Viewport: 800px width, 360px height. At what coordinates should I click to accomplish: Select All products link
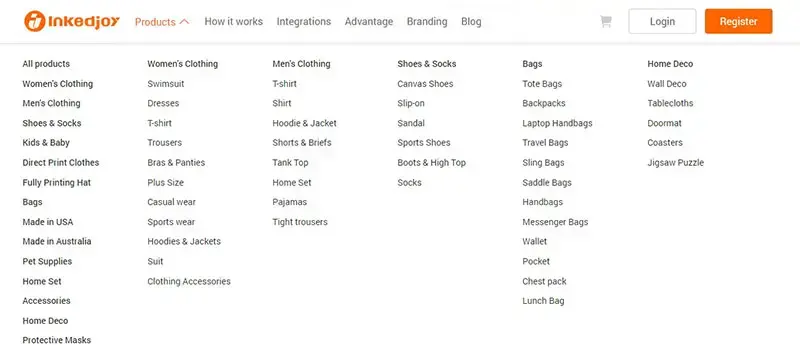46,64
